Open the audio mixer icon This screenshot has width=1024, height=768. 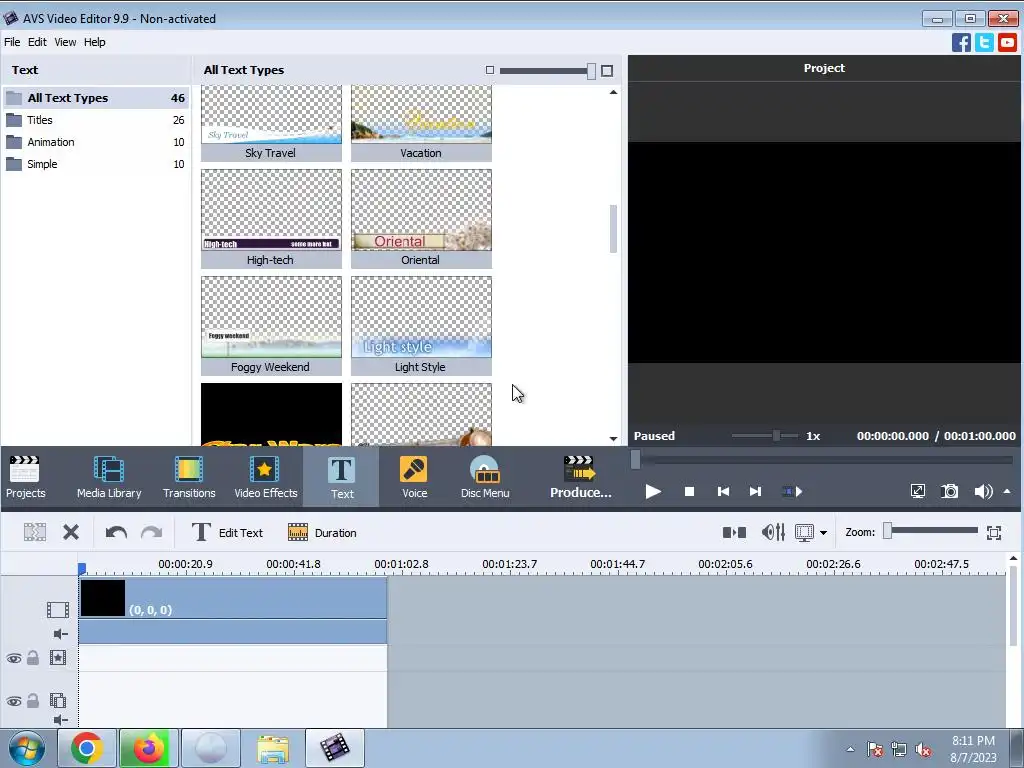pyautogui.click(x=773, y=533)
